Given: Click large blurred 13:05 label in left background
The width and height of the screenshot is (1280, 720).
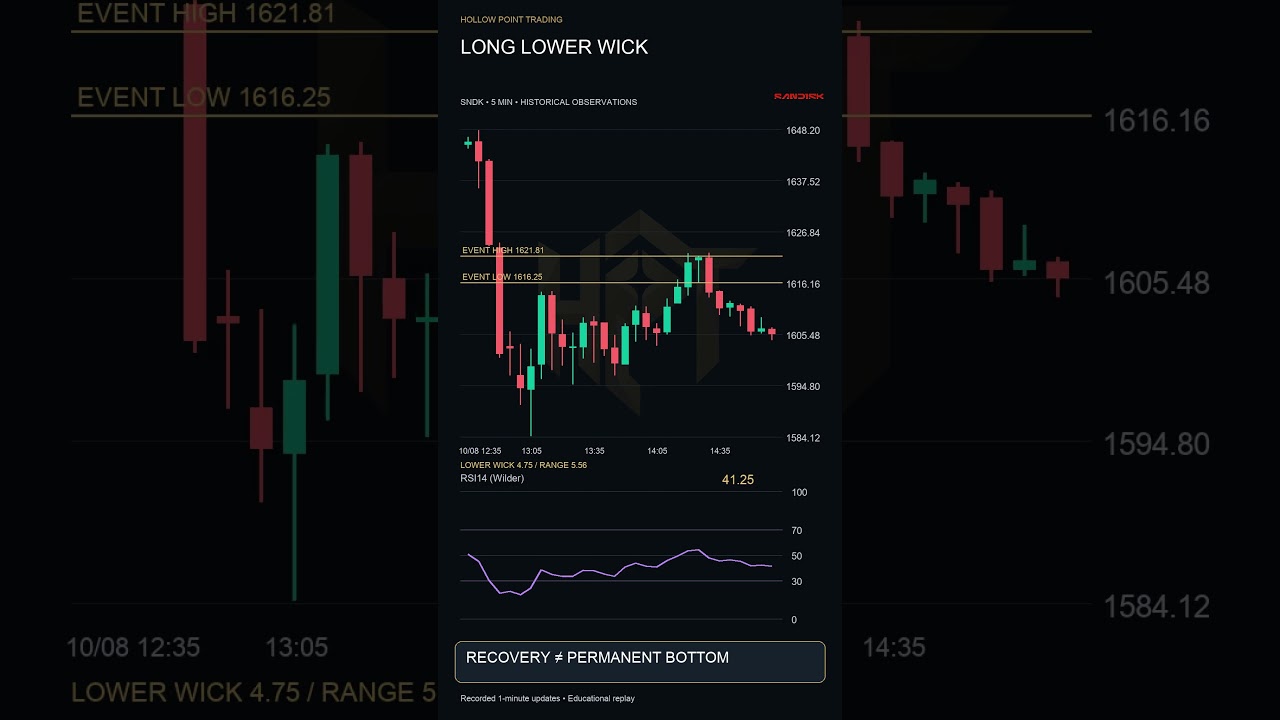Looking at the screenshot, I should [298, 647].
